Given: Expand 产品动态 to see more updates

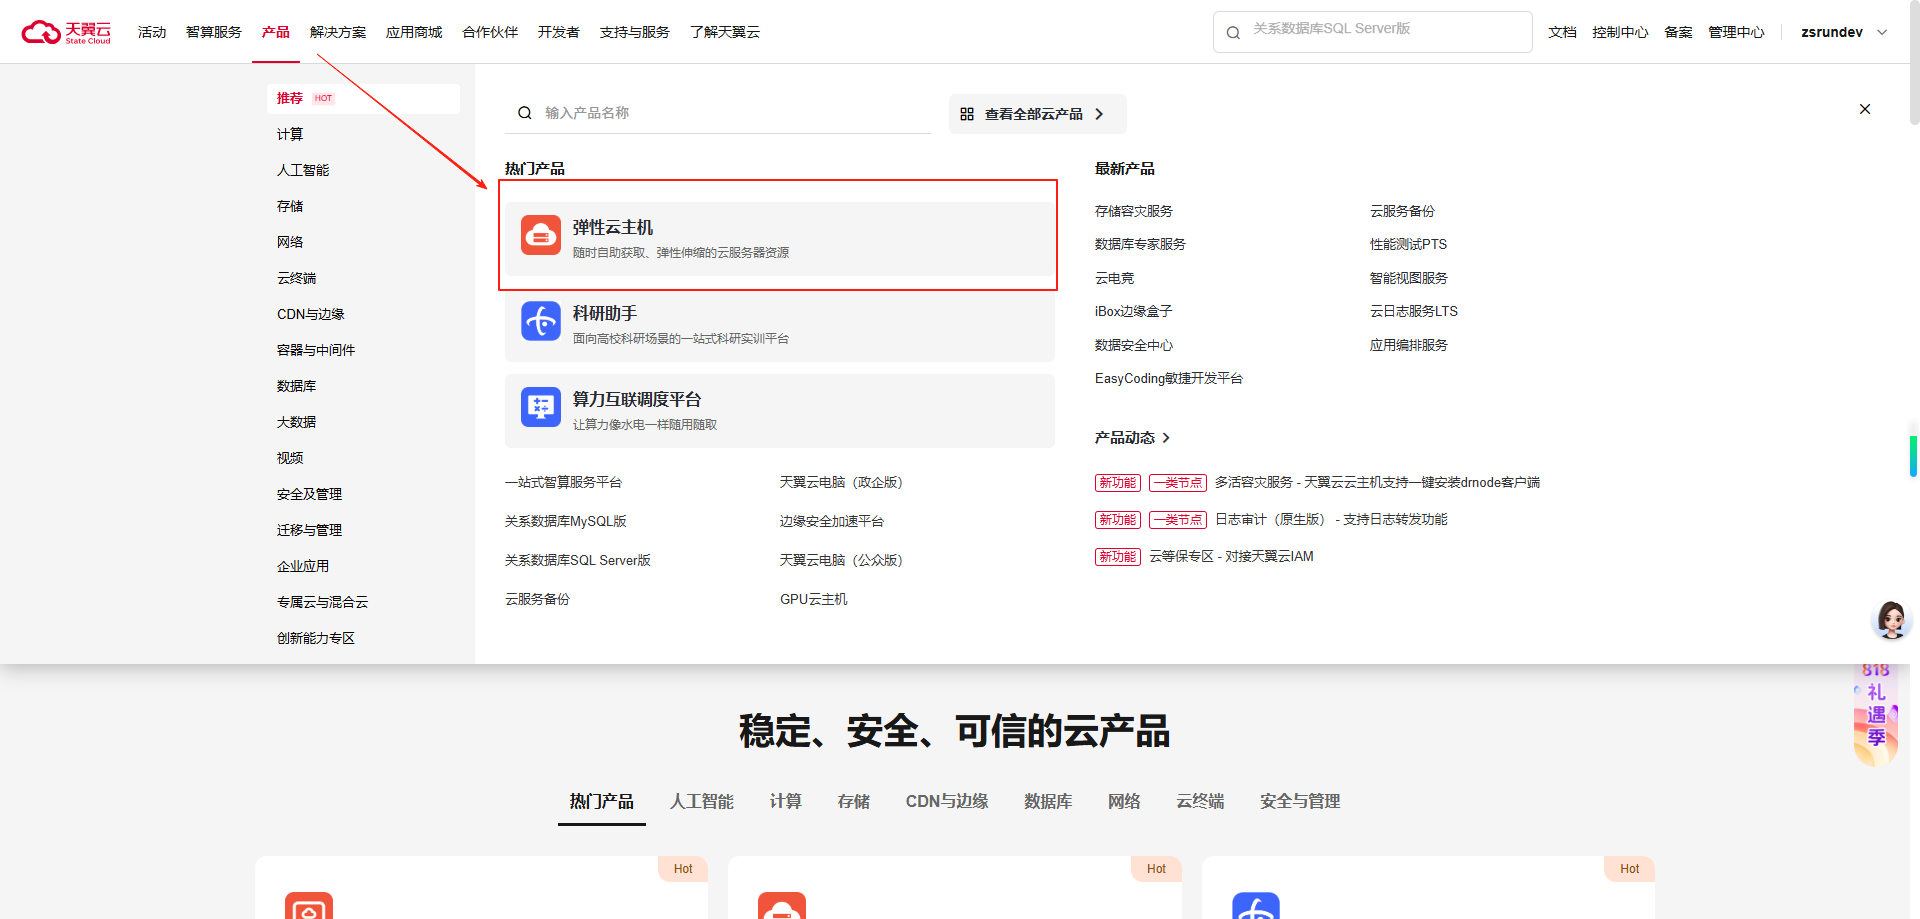Looking at the screenshot, I should click(1131, 438).
